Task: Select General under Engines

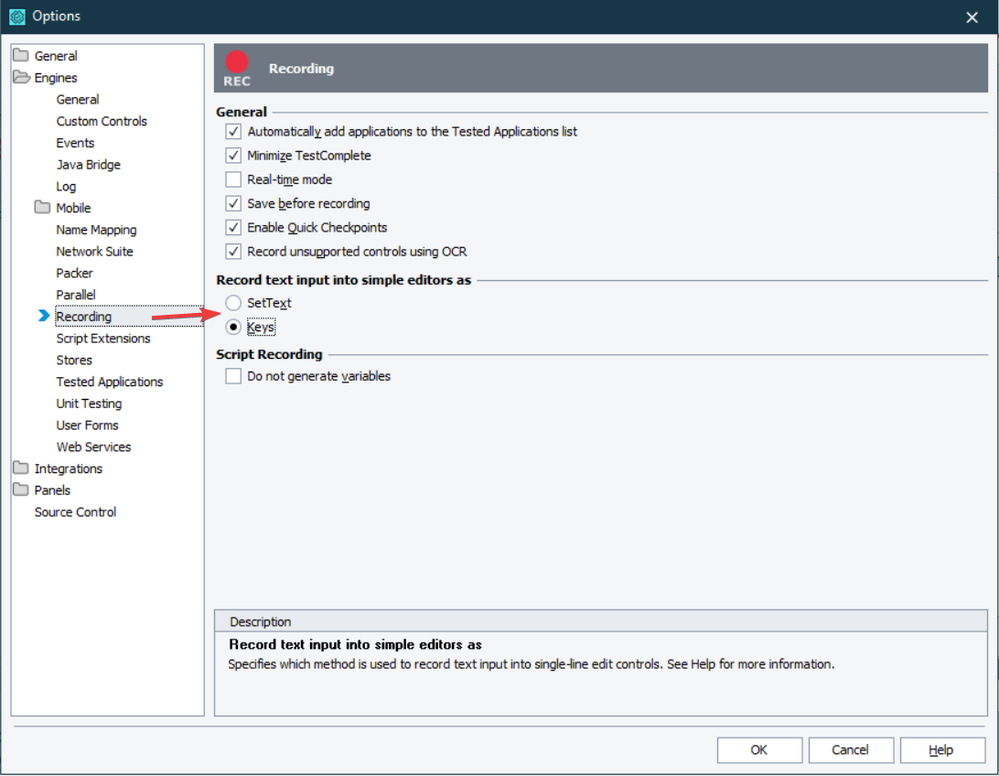Action: coord(77,99)
